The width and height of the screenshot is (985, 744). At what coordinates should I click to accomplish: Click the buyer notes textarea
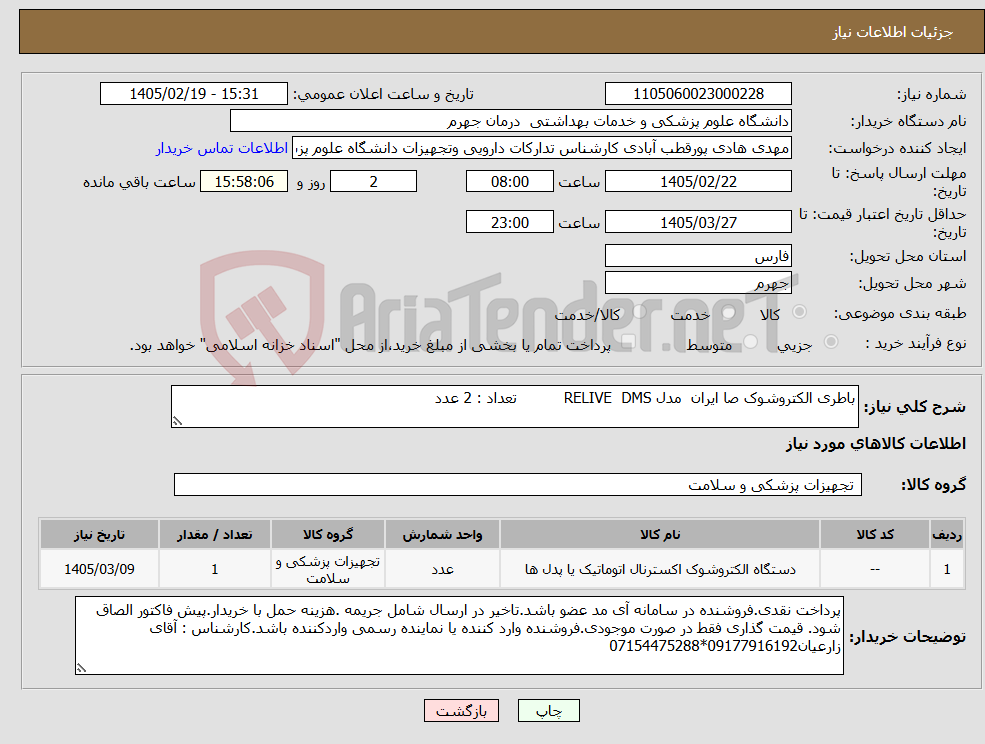[x=459, y=635]
